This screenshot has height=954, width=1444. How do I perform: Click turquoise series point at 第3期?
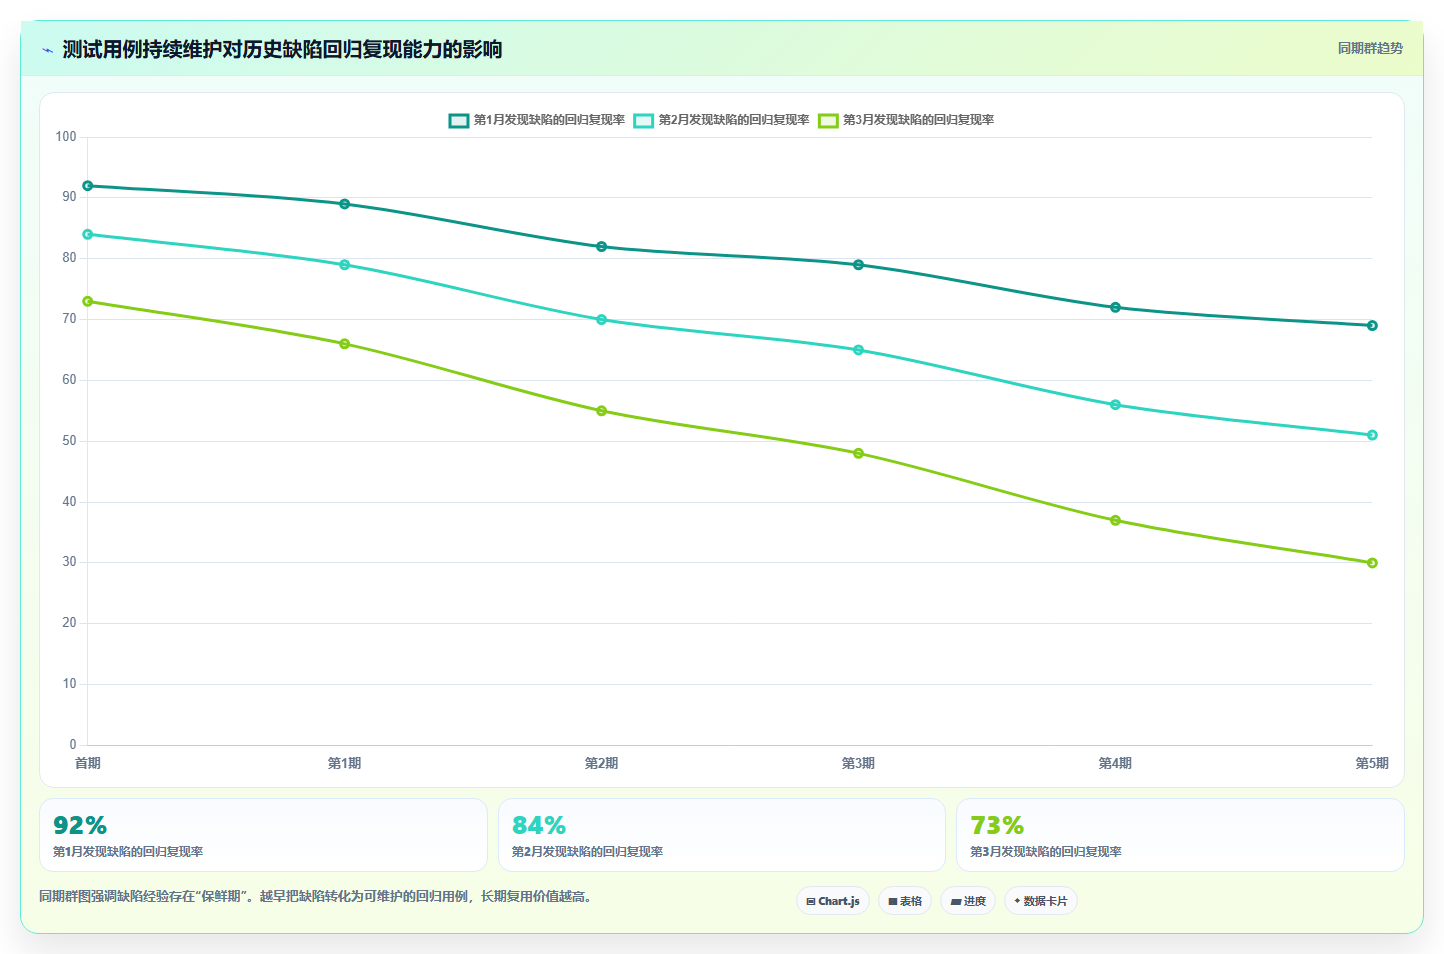point(858,350)
